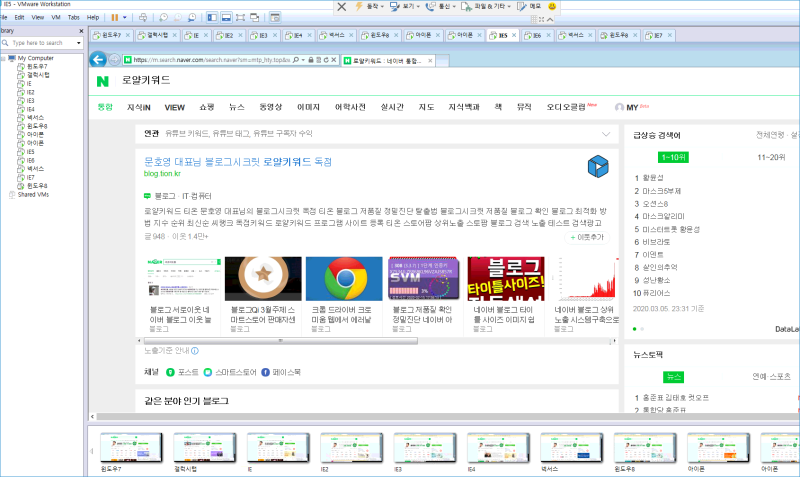Expand the 연관 related keywords chevron
The image size is (800, 477).
coord(606,134)
